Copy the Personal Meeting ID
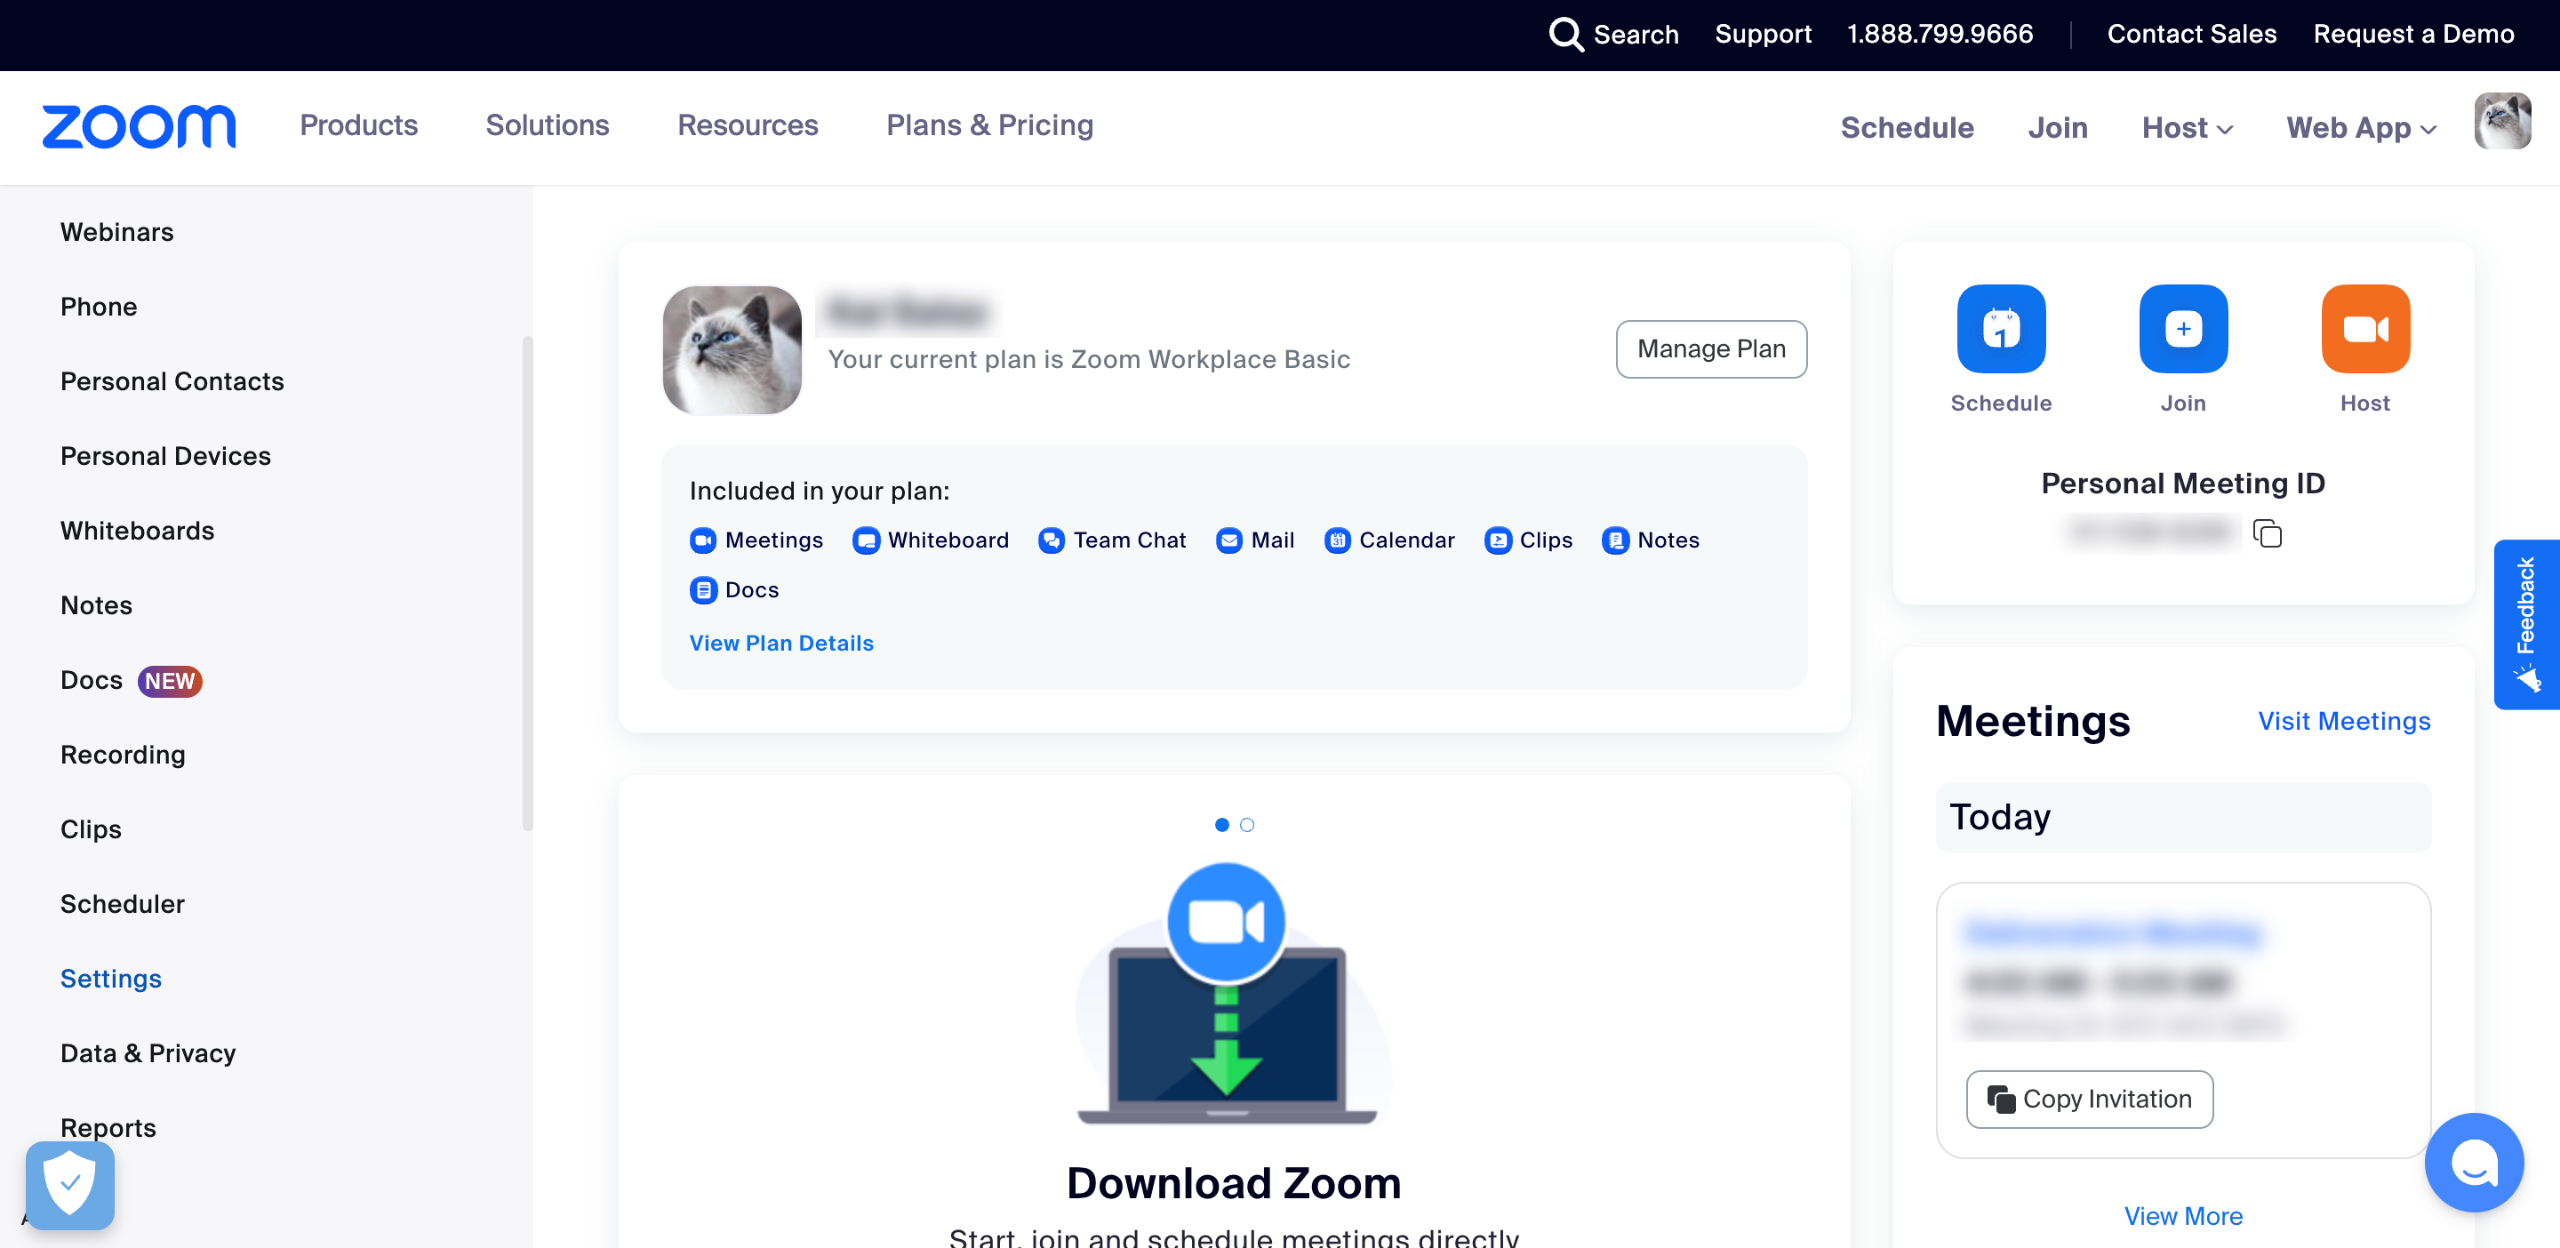The width and height of the screenshot is (2560, 1248). click(x=2267, y=533)
